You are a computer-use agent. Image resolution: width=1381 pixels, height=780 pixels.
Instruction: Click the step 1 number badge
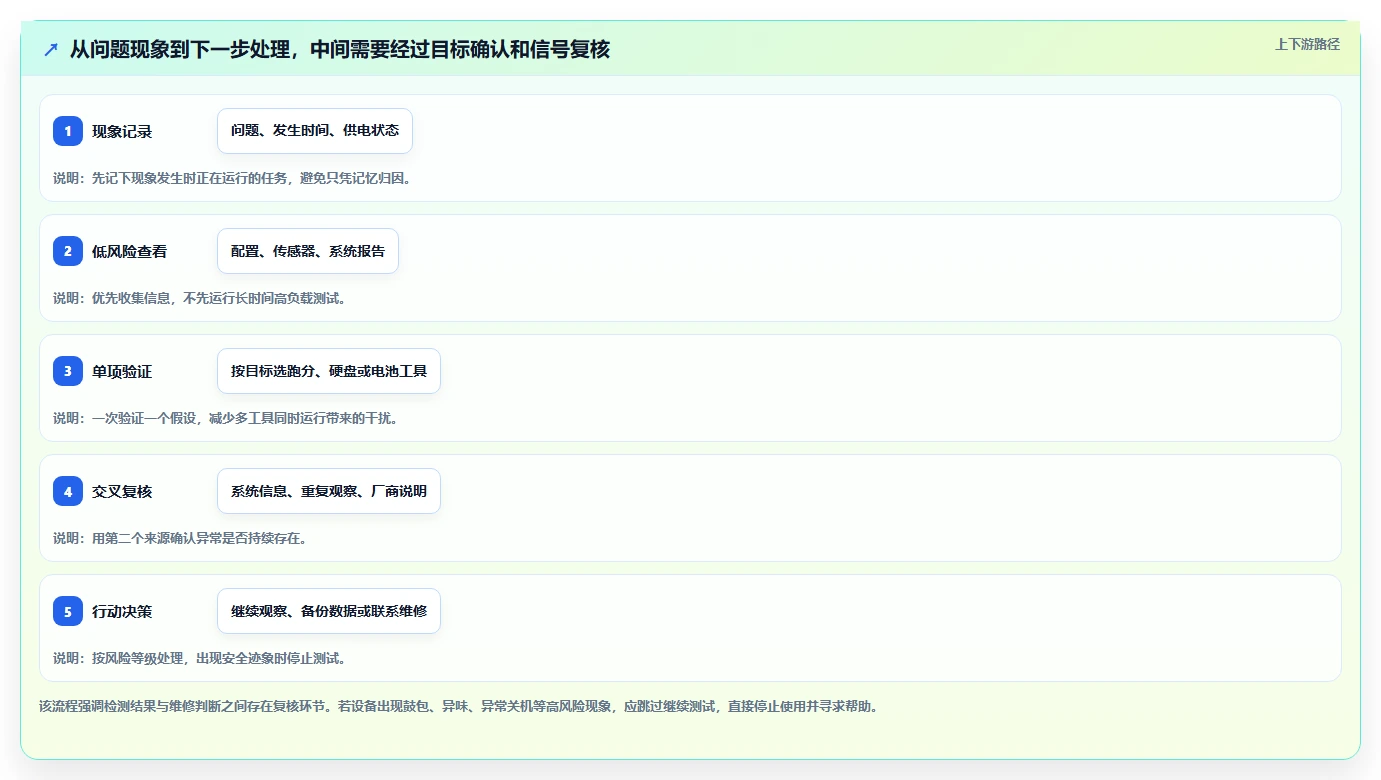(x=68, y=131)
